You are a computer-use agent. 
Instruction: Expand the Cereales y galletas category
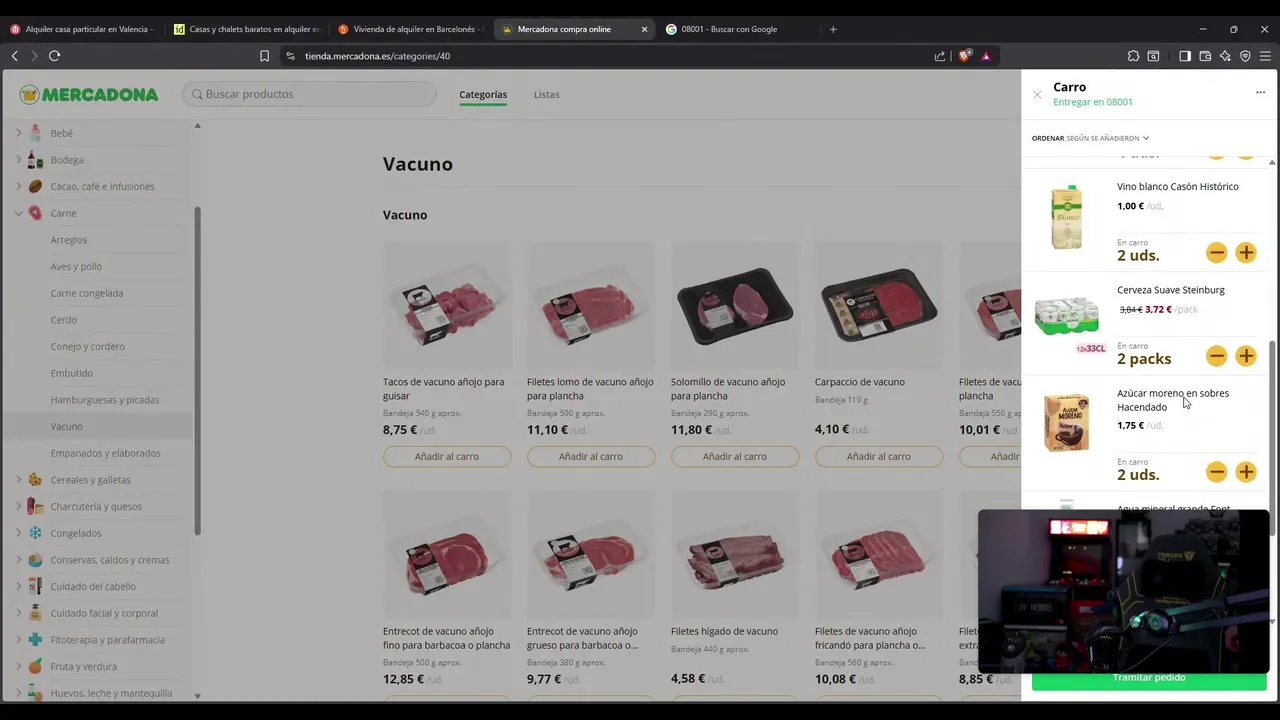point(18,480)
